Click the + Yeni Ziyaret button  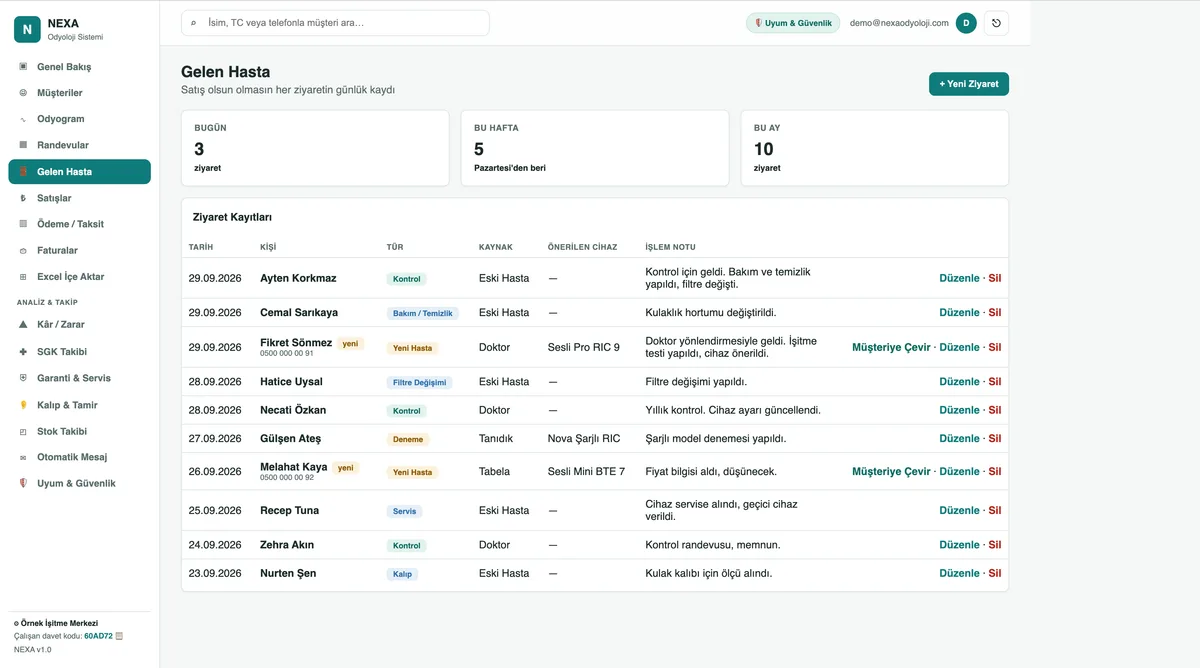pos(969,84)
